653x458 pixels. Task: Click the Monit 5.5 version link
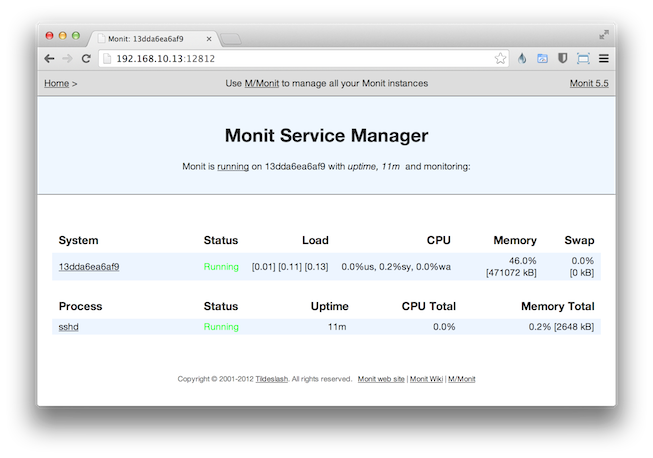tap(589, 83)
